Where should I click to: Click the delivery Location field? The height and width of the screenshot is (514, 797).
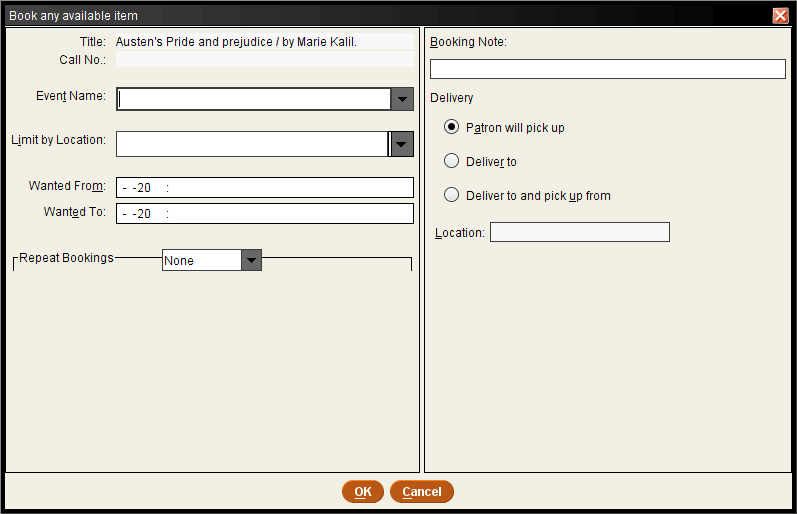[580, 232]
